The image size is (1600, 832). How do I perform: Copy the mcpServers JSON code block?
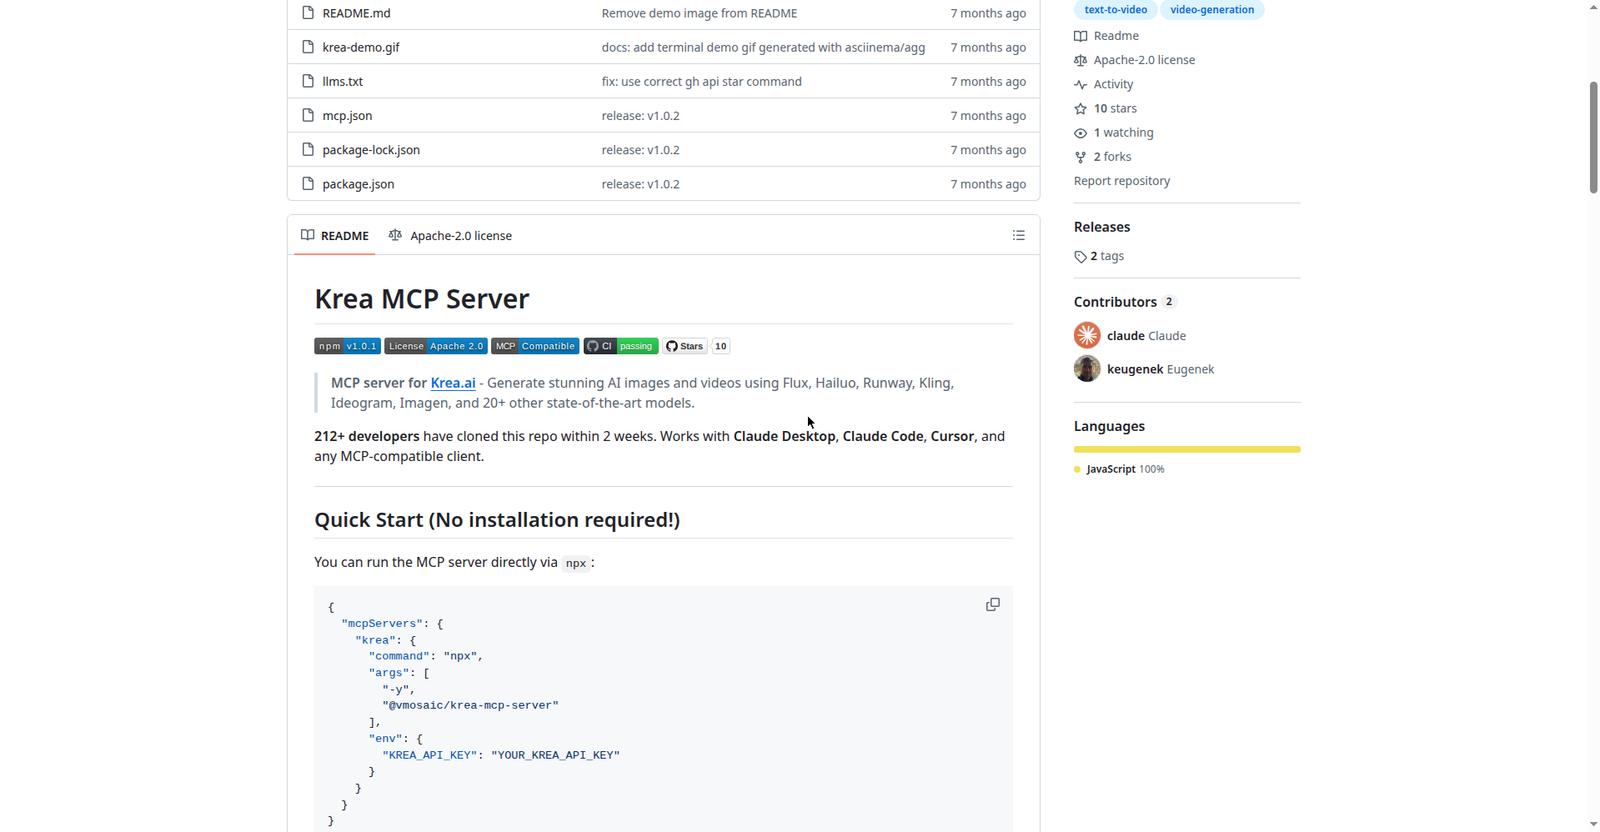point(992,605)
